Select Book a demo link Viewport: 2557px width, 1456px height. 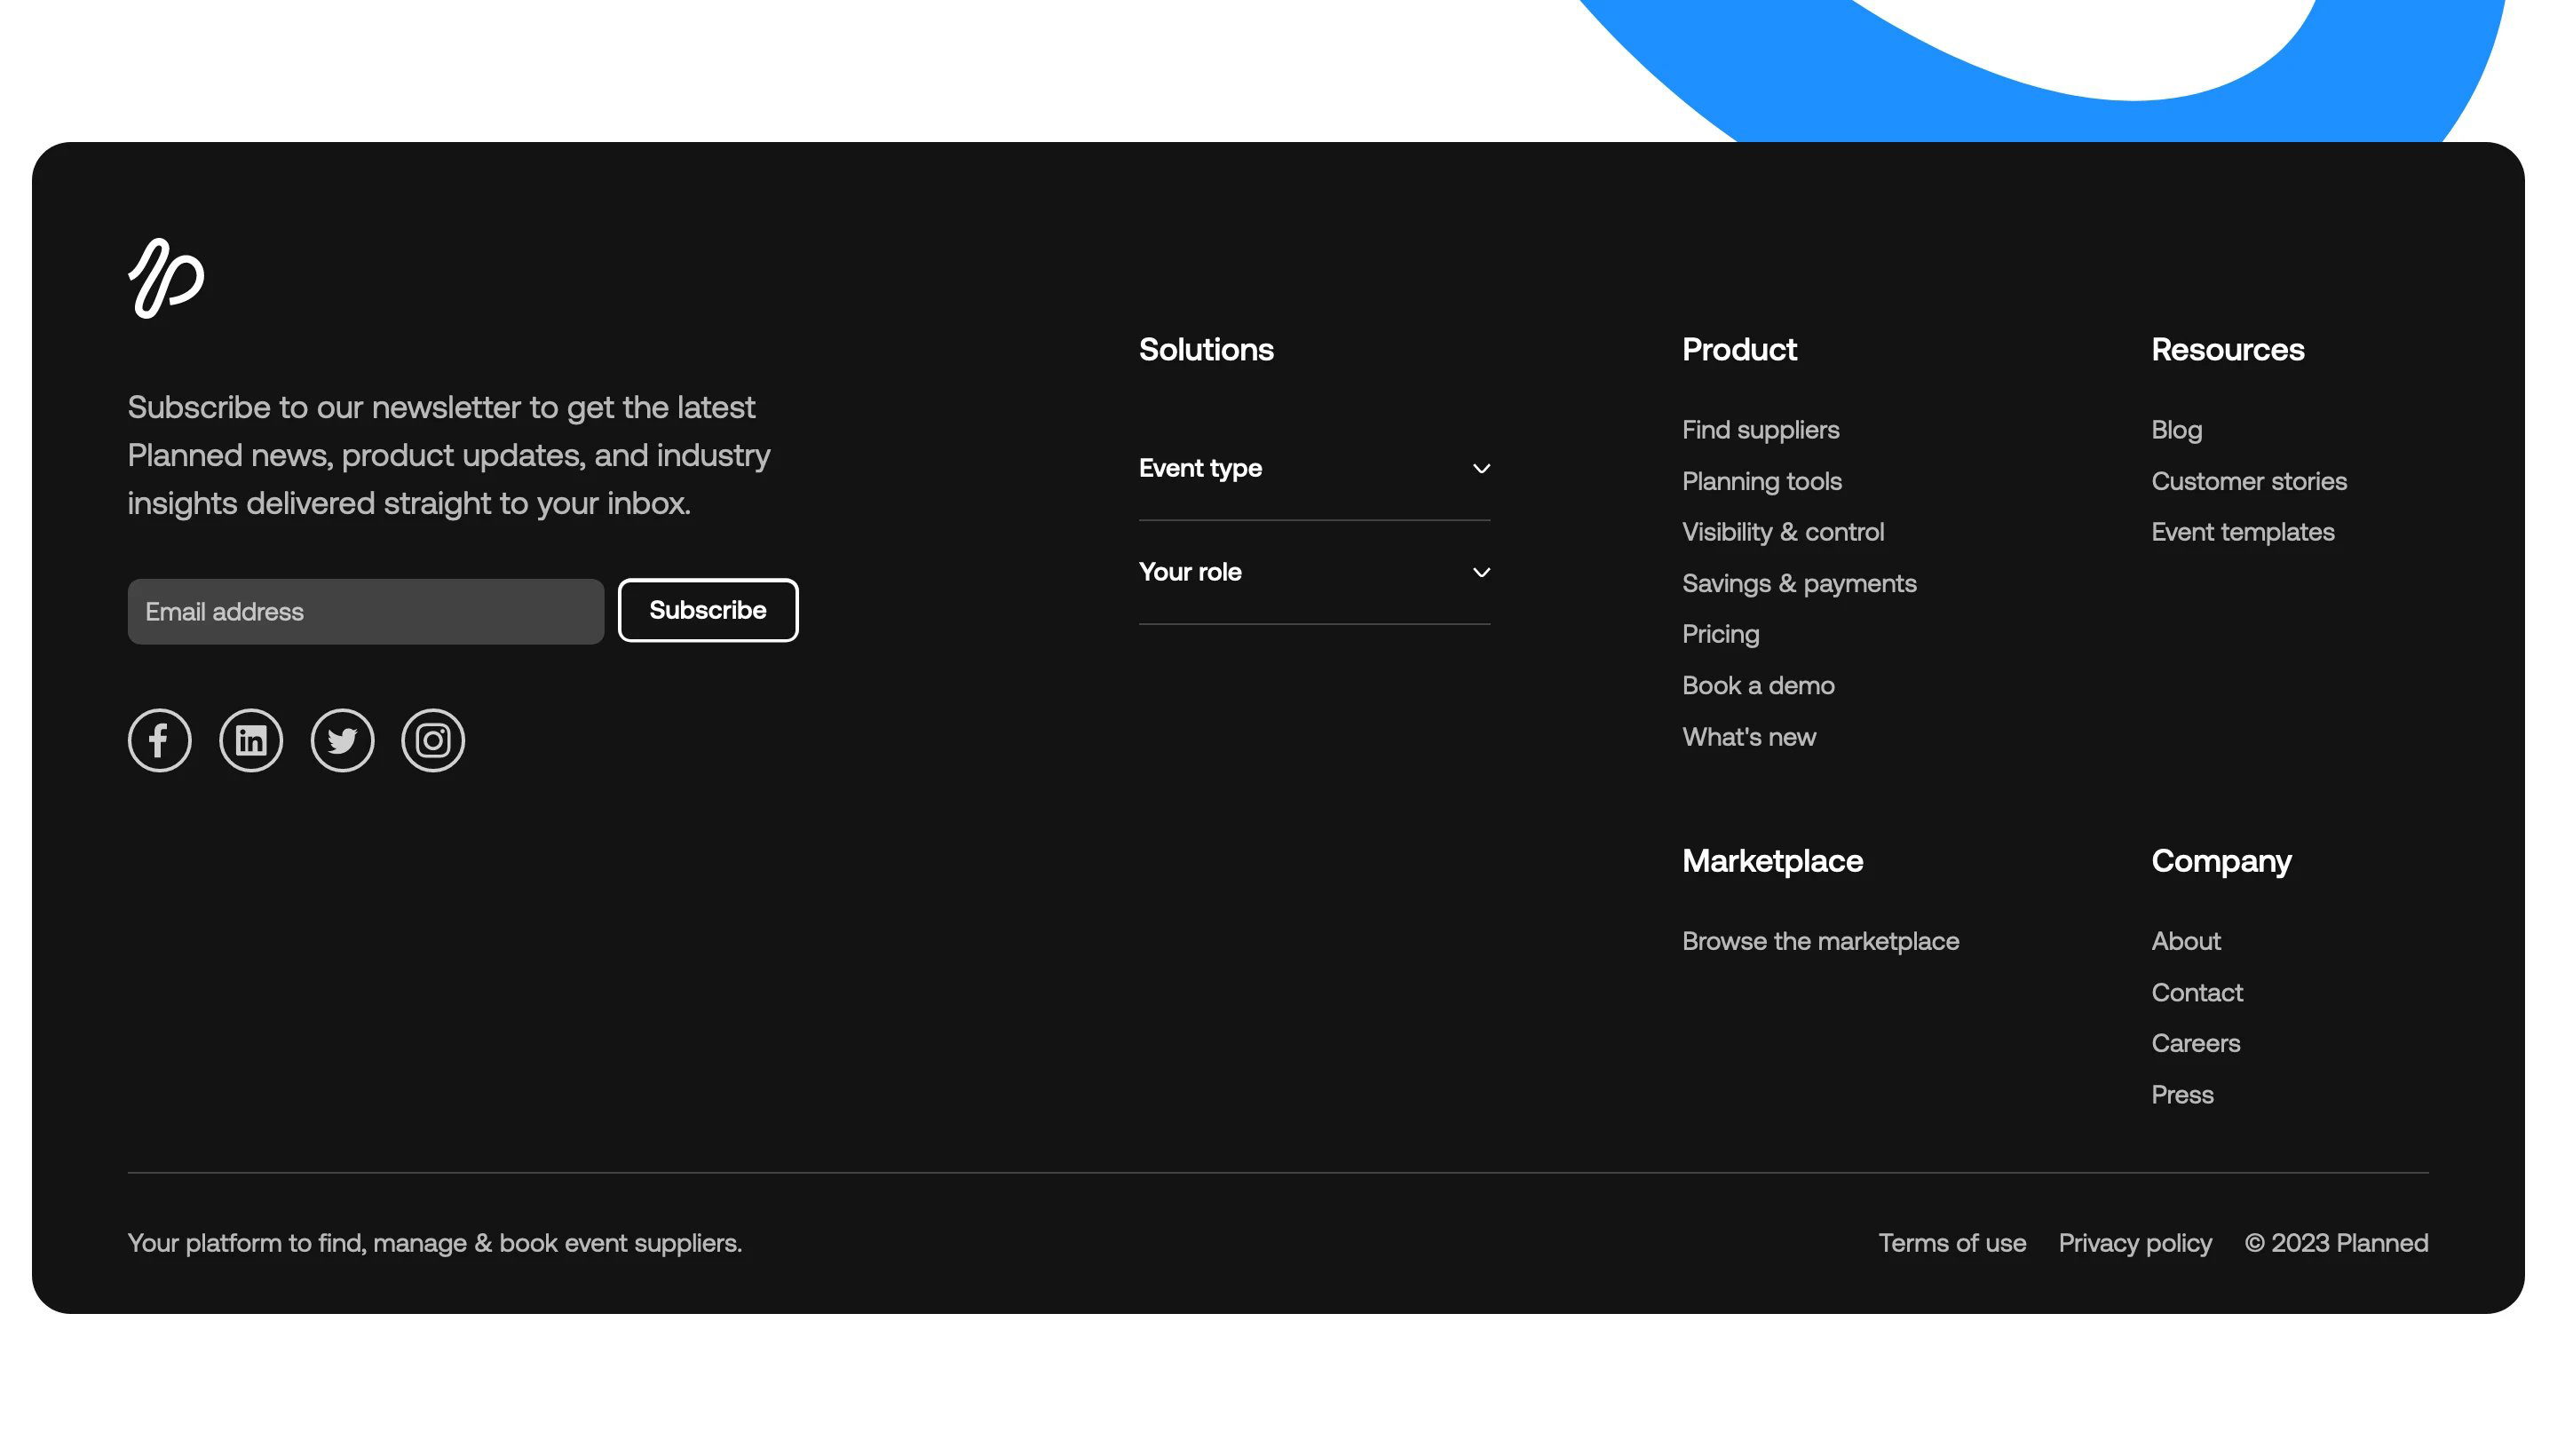(1758, 685)
